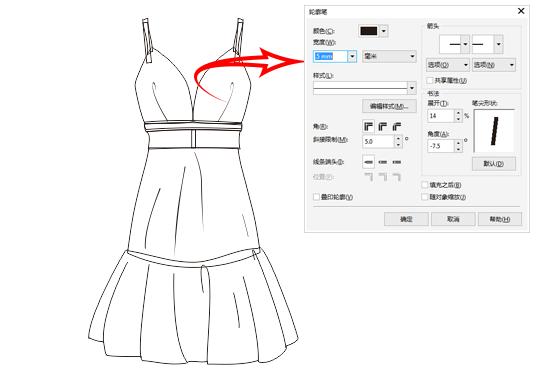The height and width of the screenshot is (379, 537).
Task: Open the 毫米 units dropdown
Action: (x=389, y=56)
